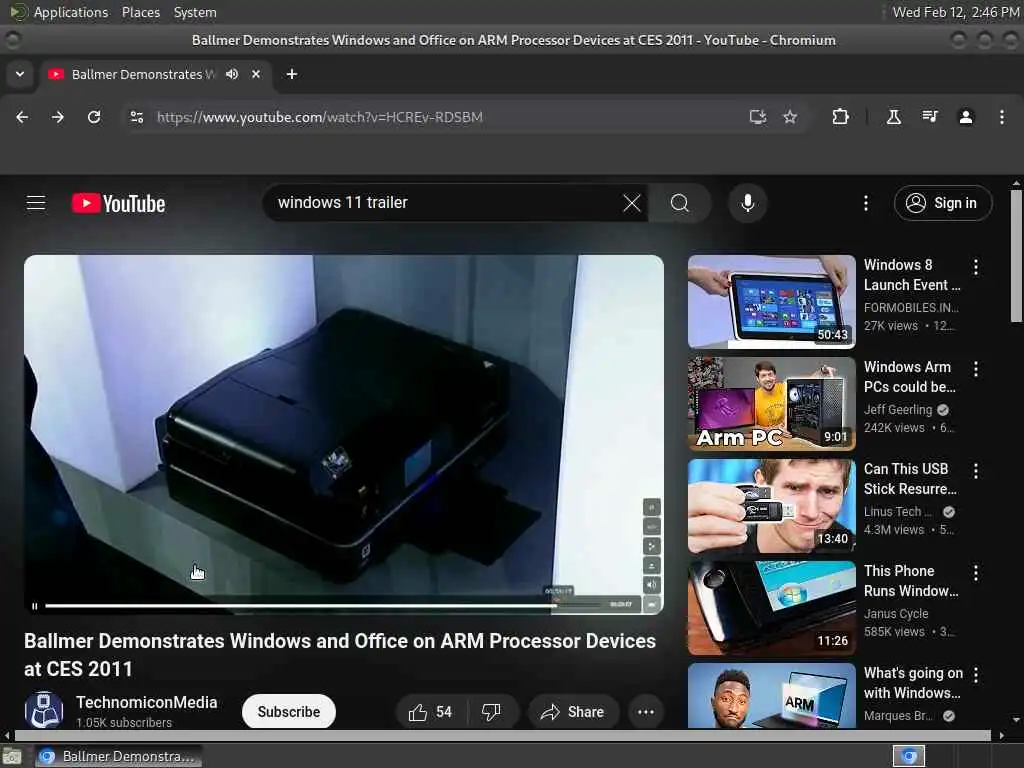The image size is (1024, 768).
Task: Open options menu for This Phone Runs video
Action: pyautogui.click(x=976, y=573)
